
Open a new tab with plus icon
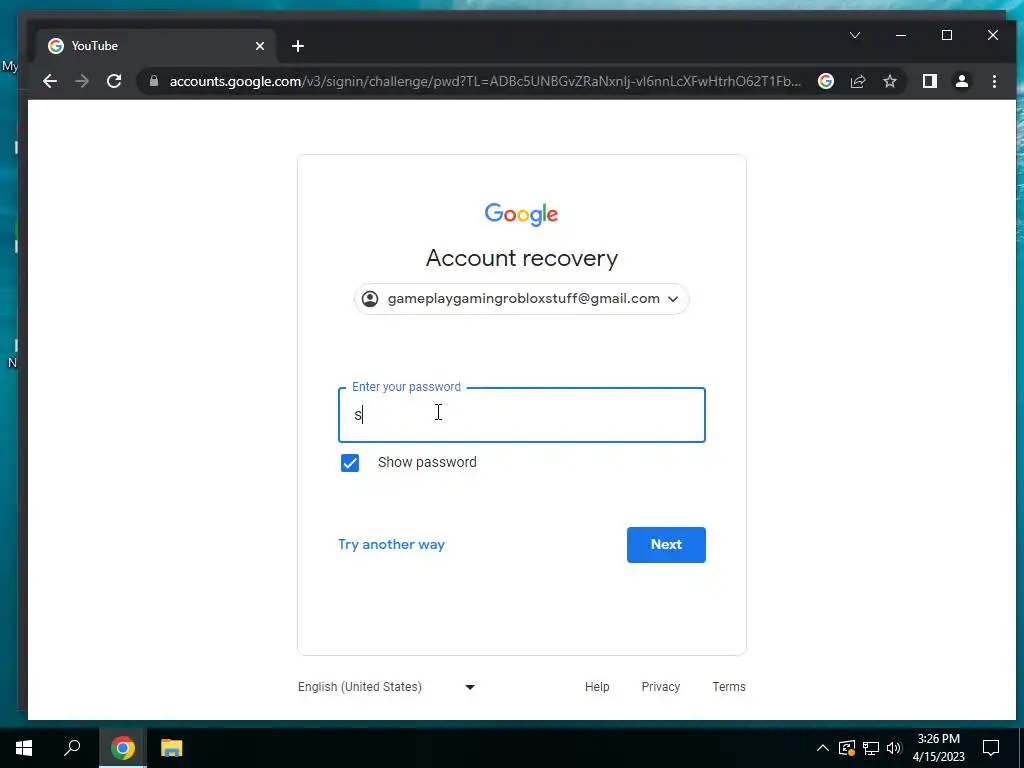[x=298, y=46]
